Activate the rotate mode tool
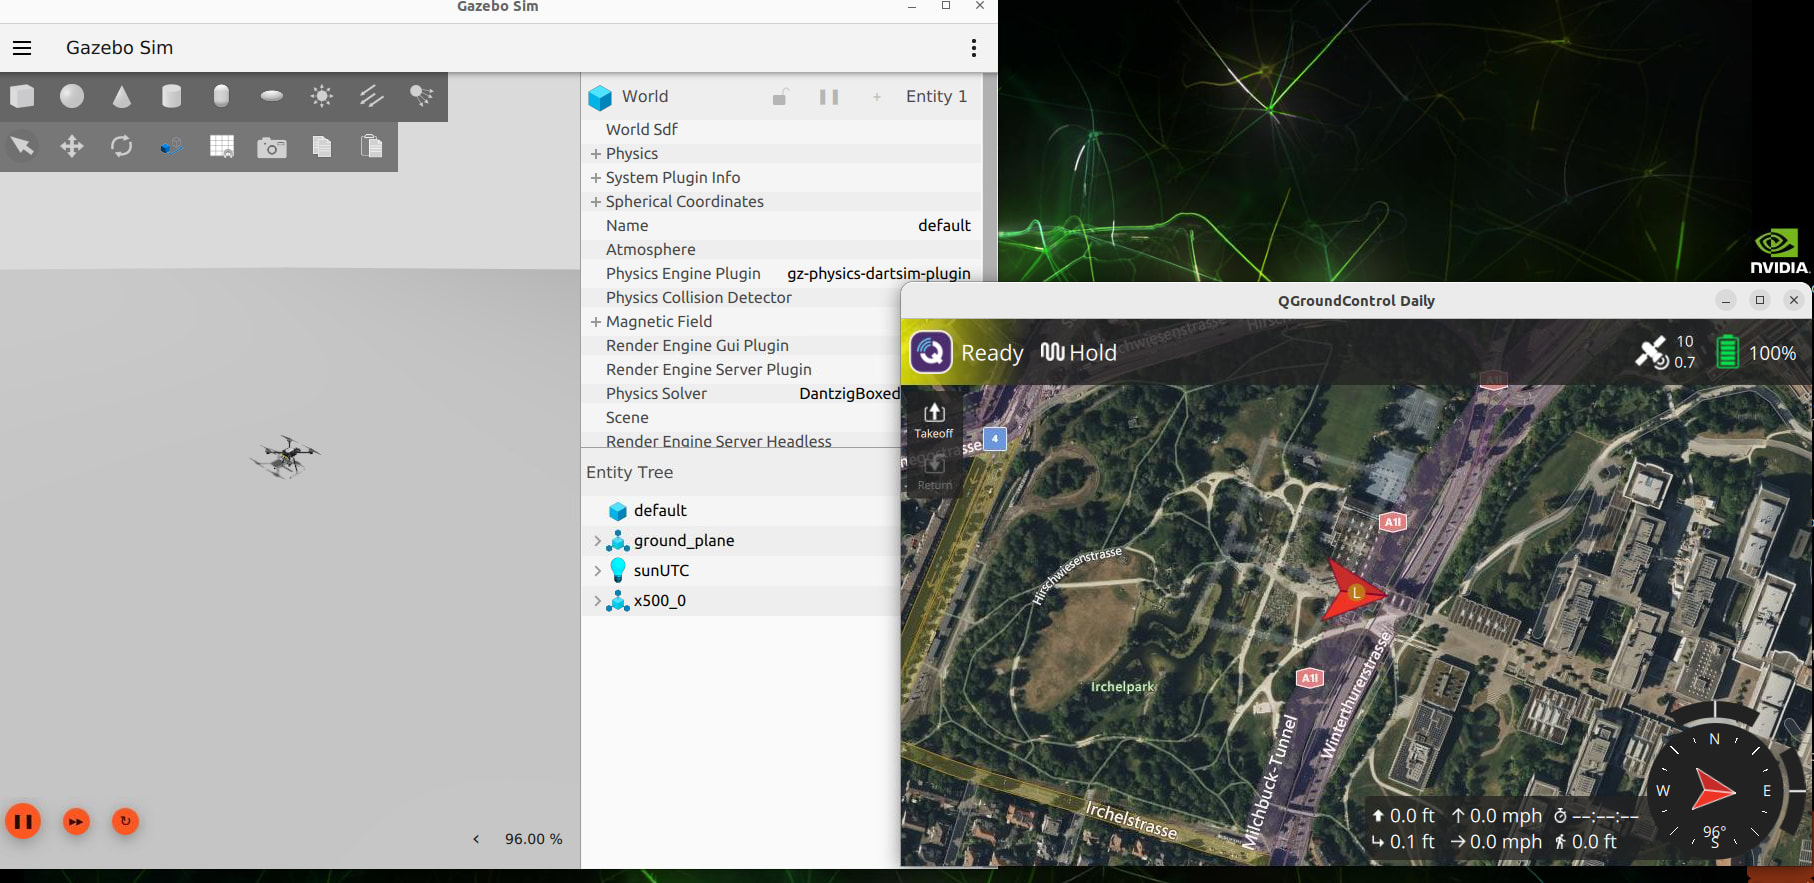Image resolution: width=1814 pixels, height=883 pixels. pyautogui.click(x=122, y=147)
